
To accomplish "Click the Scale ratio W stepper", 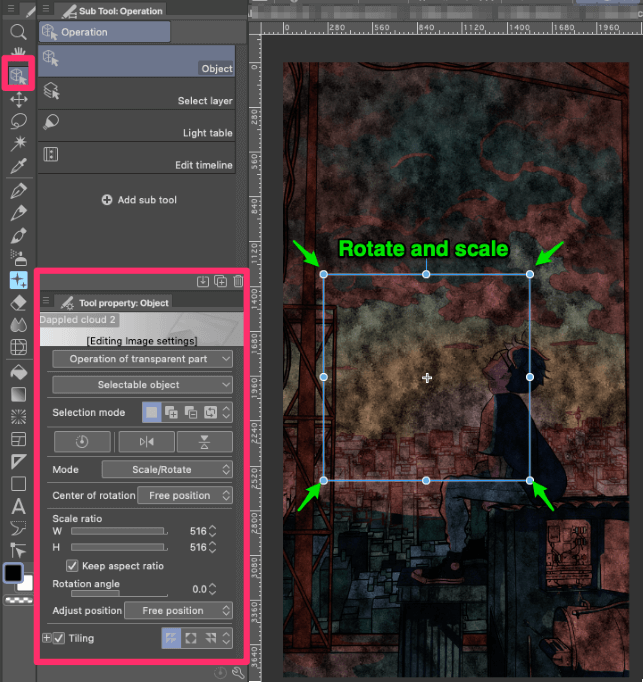I will 212,531.
